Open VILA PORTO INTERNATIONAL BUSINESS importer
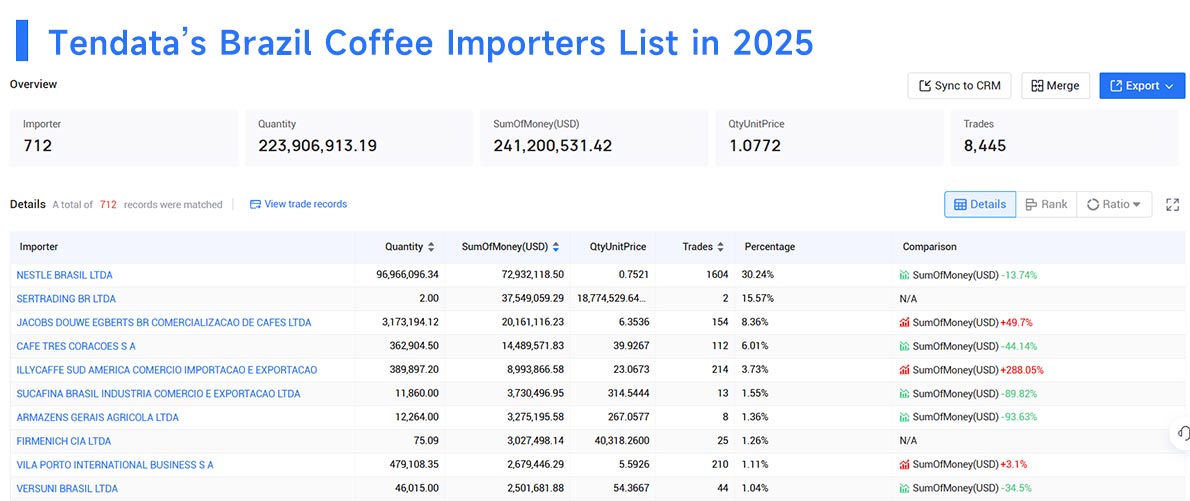 [x=115, y=465]
